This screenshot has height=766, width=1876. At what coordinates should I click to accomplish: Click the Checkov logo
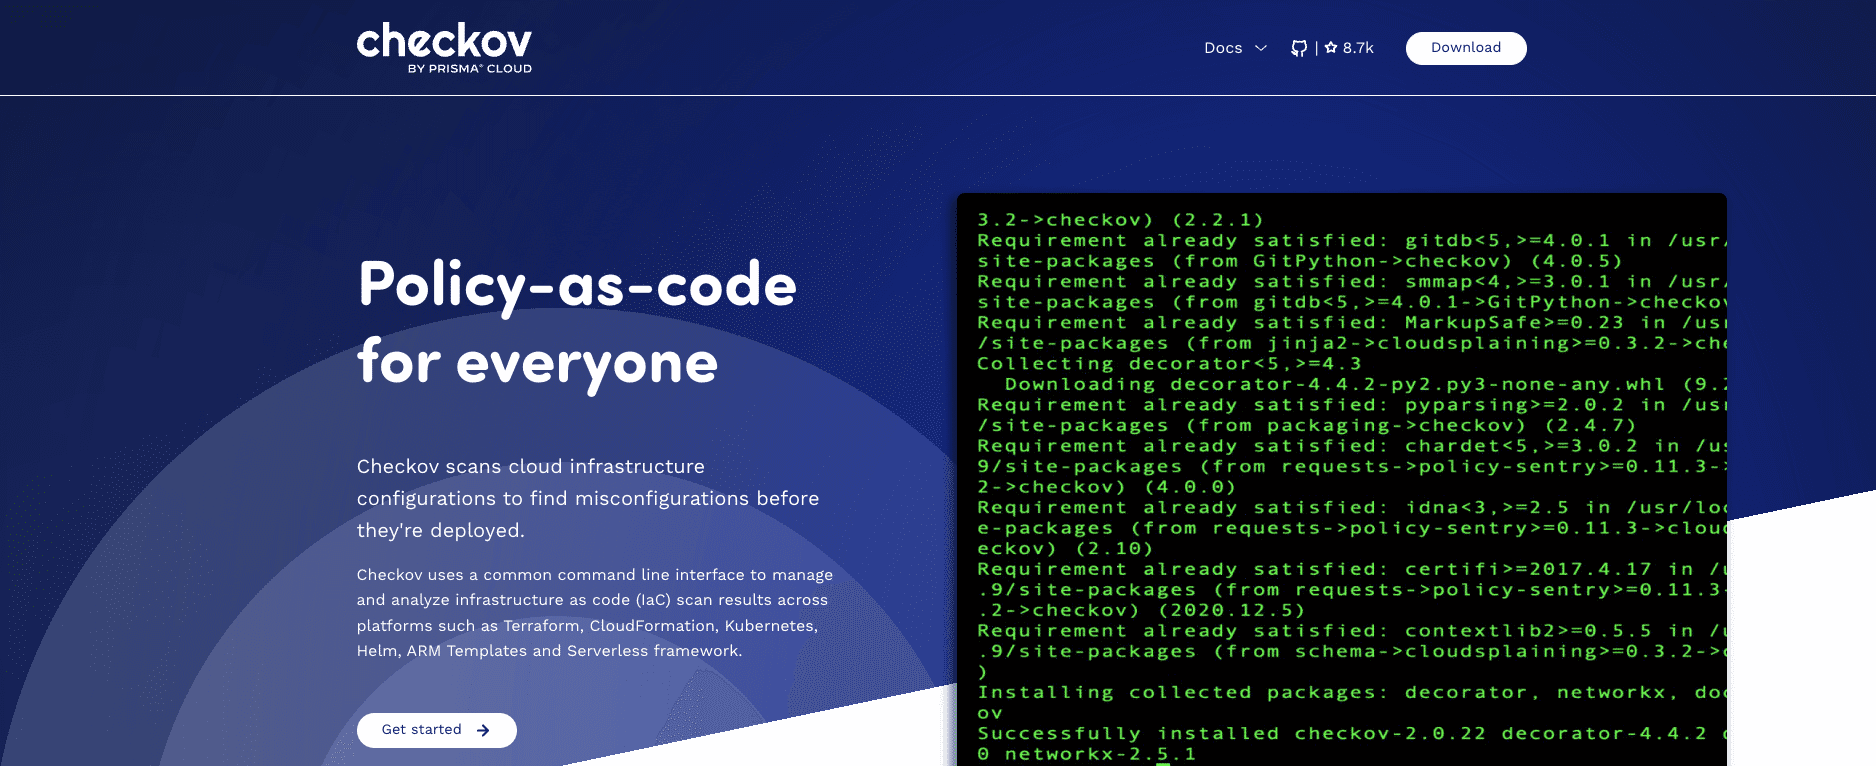click(x=444, y=48)
